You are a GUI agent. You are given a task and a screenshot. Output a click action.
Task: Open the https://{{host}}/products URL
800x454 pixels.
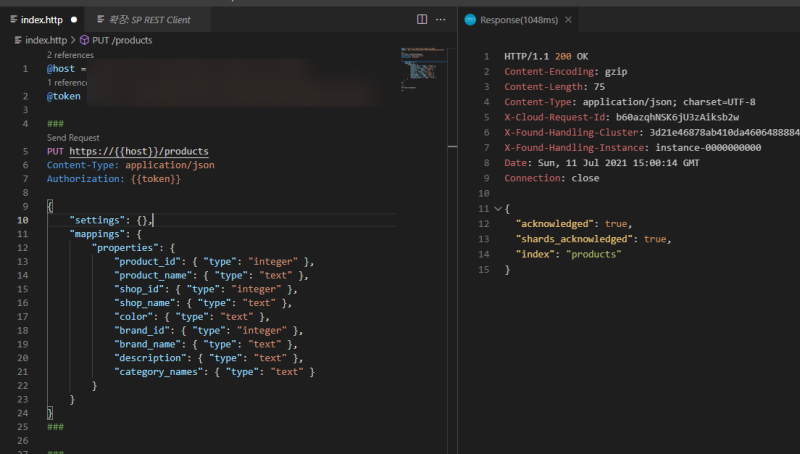[139, 151]
